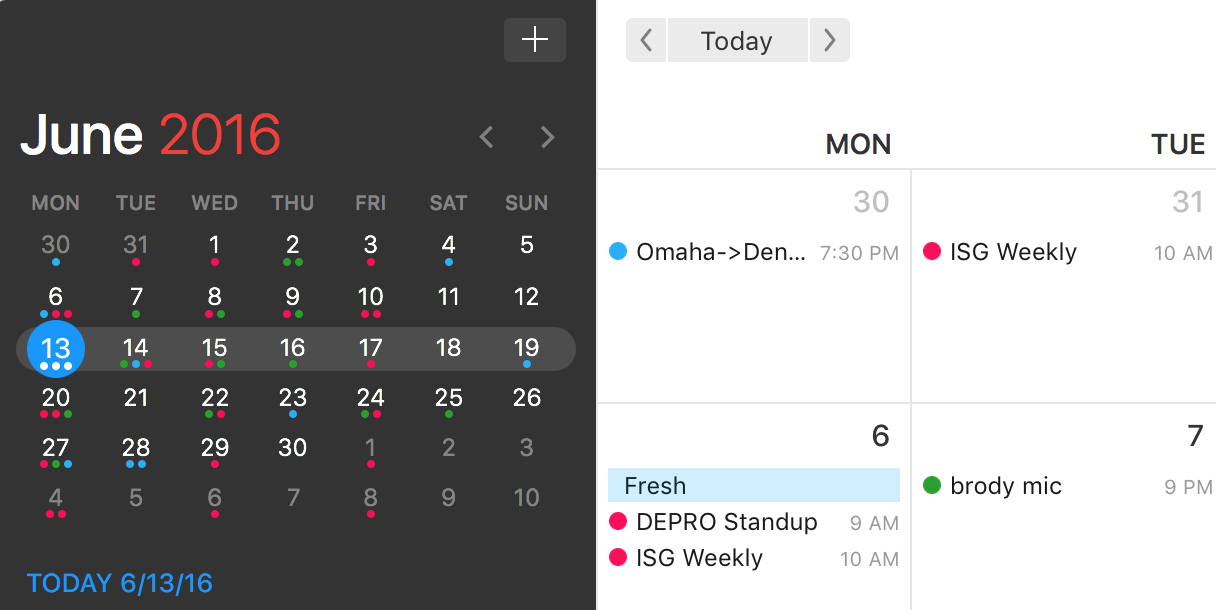This screenshot has width=1216, height=610.
Task: Go to next month in mini calendar
Action: click(547, 137)
